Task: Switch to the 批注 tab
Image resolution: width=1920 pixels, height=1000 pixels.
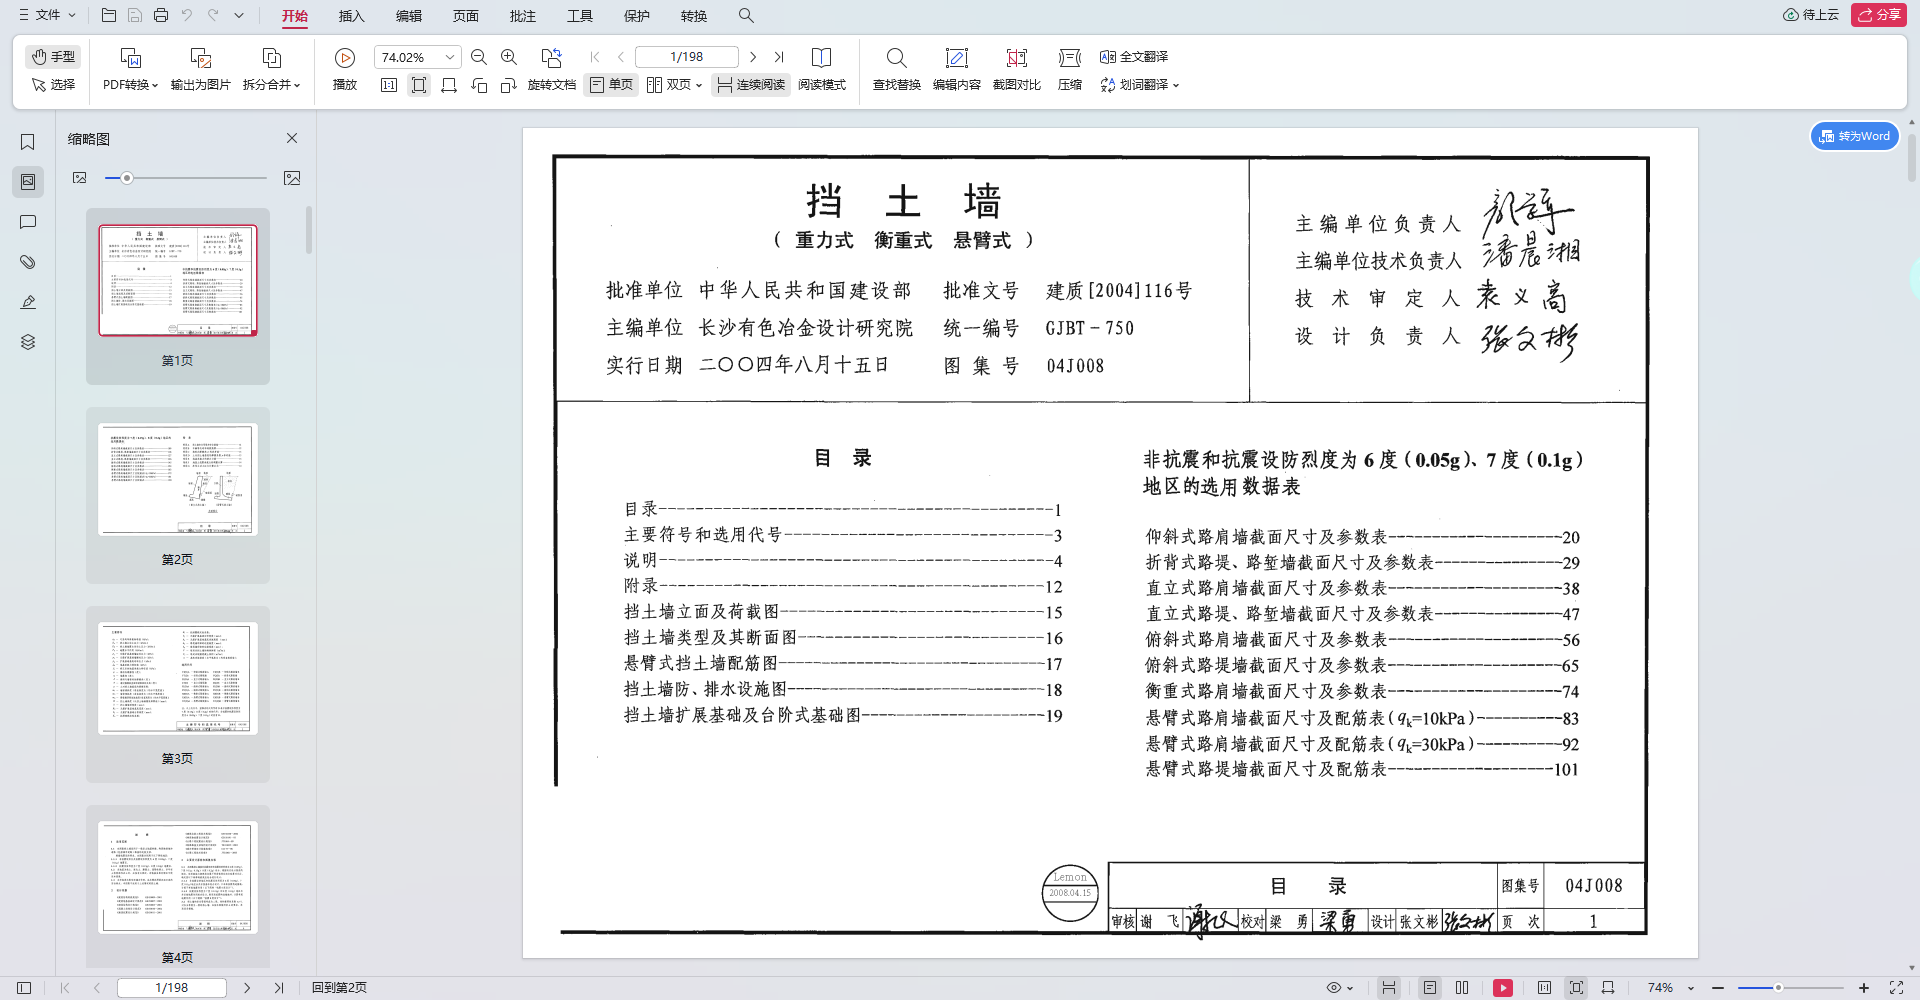Action: tap(523, 16)
